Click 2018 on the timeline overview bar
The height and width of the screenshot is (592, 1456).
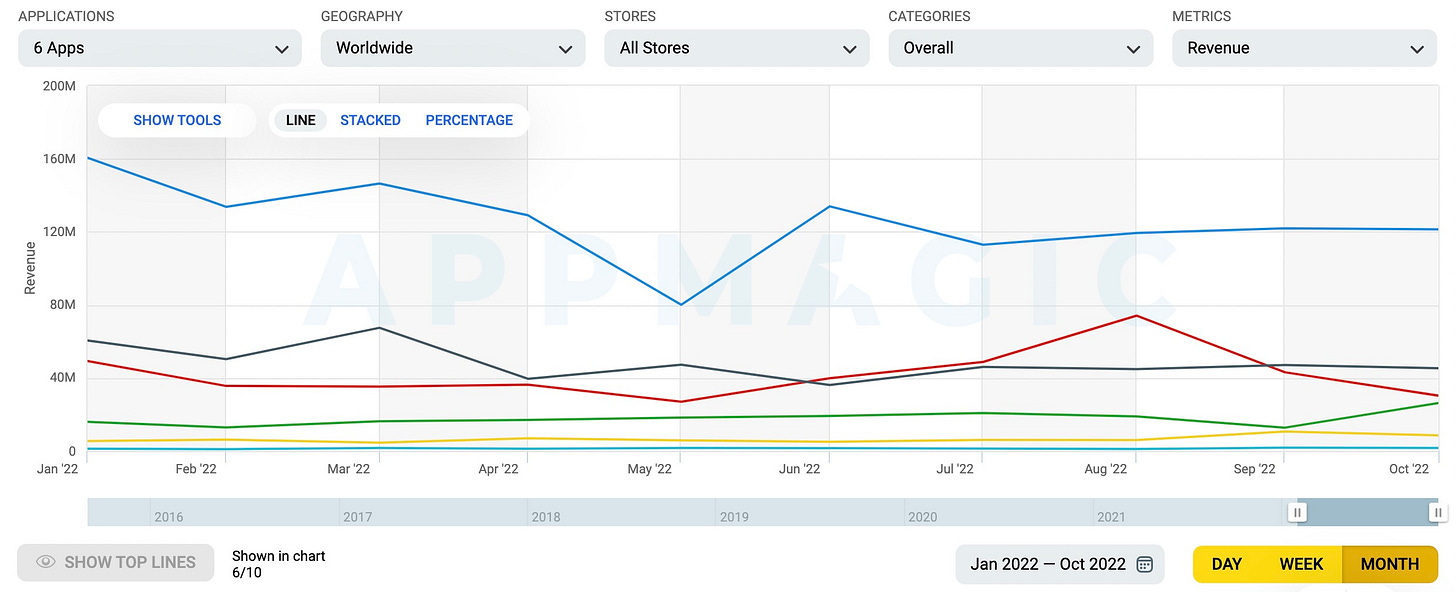546,517
